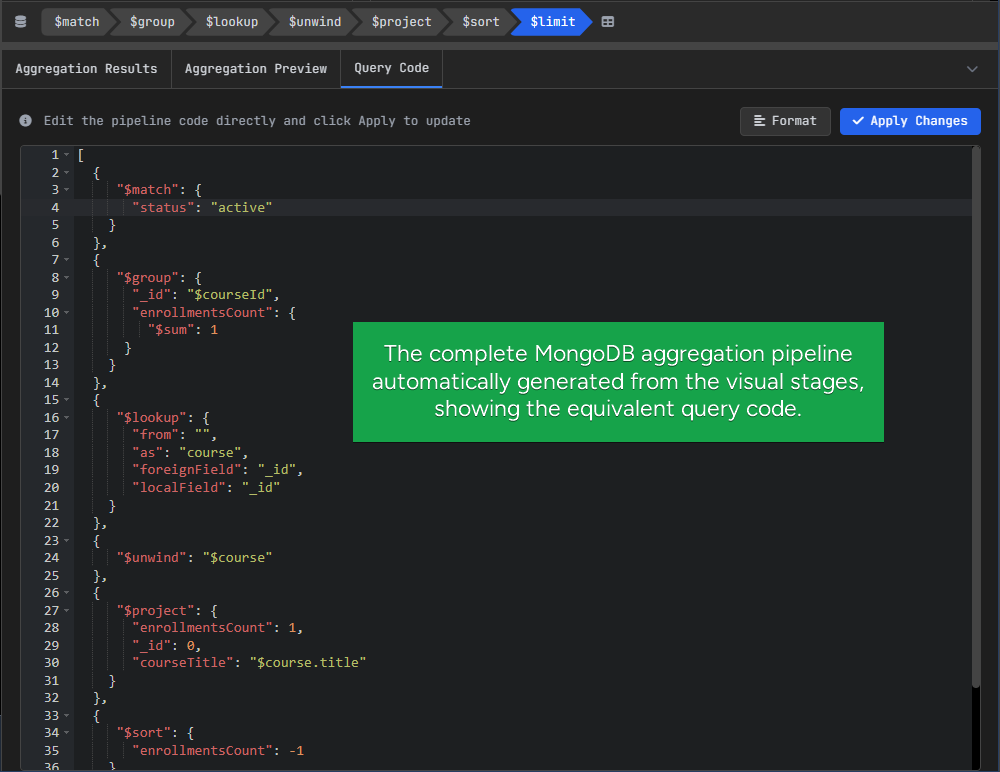
Task: Switch to the Aggregation Results tab
Action: coord(86,69)
